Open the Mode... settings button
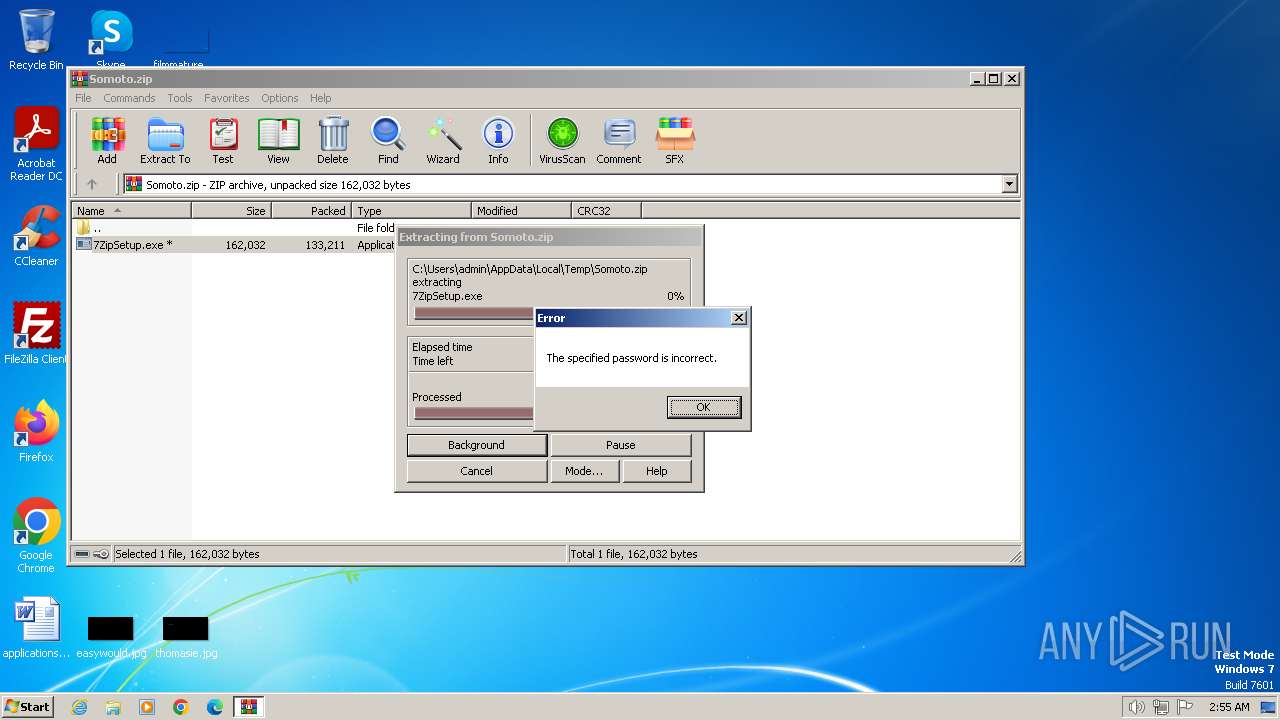 (584, 471)
